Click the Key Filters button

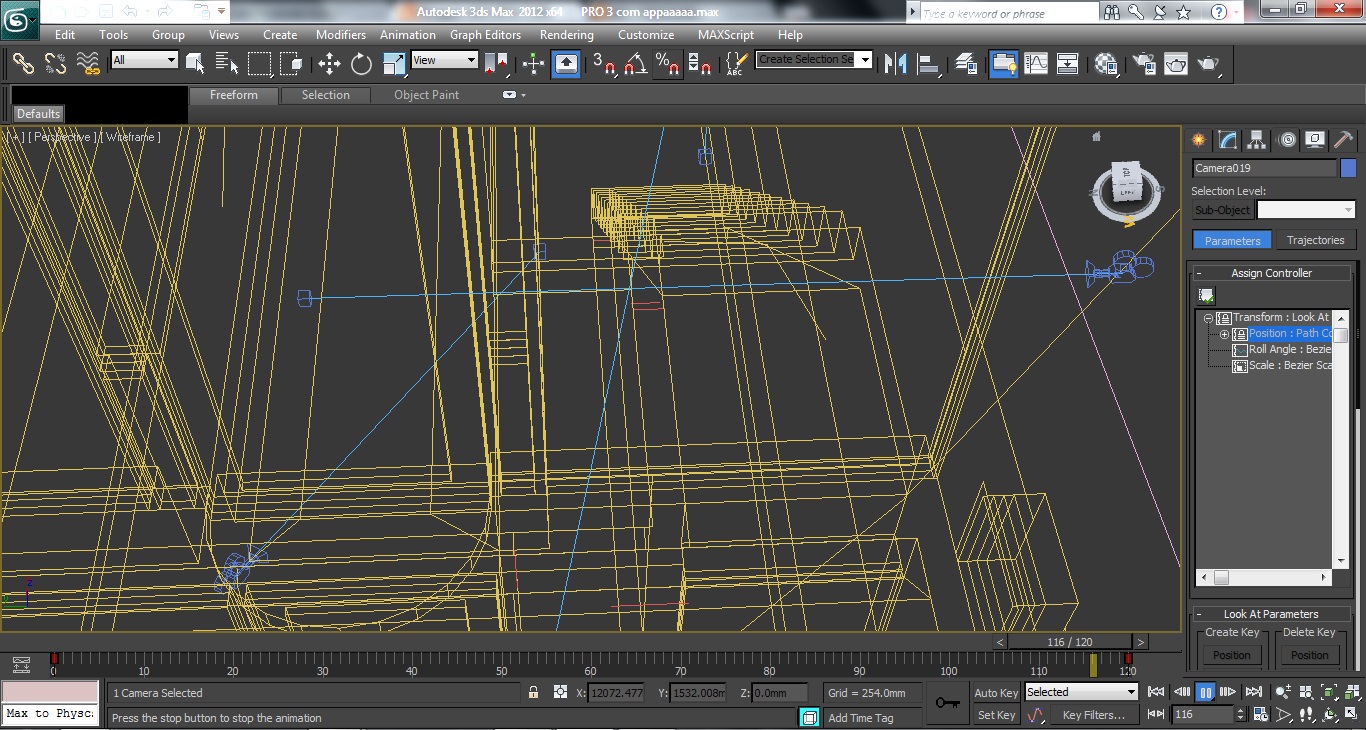point(1094,714)
